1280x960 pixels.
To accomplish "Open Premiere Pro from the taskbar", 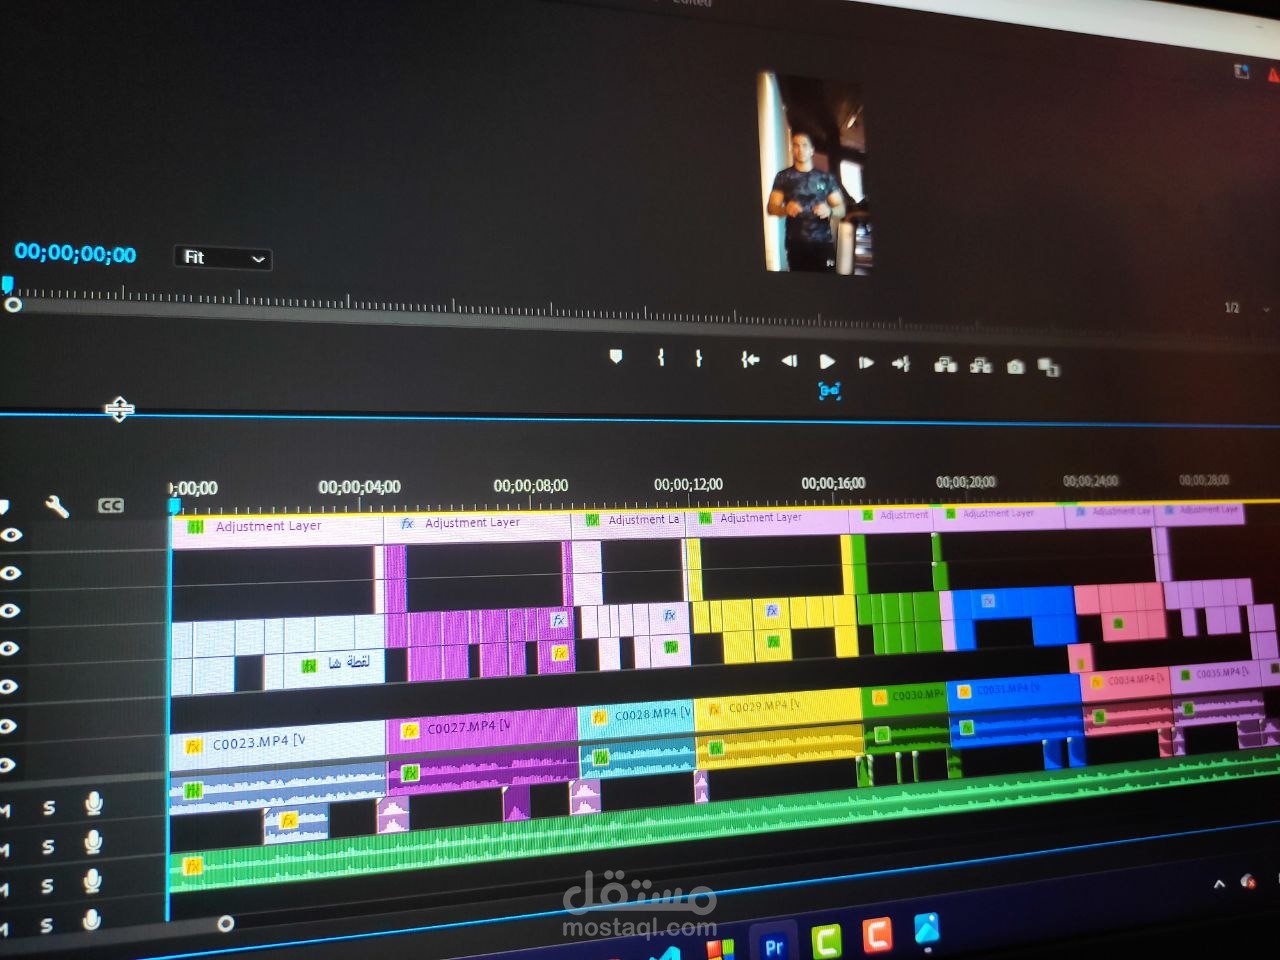I will coord(773,946).
